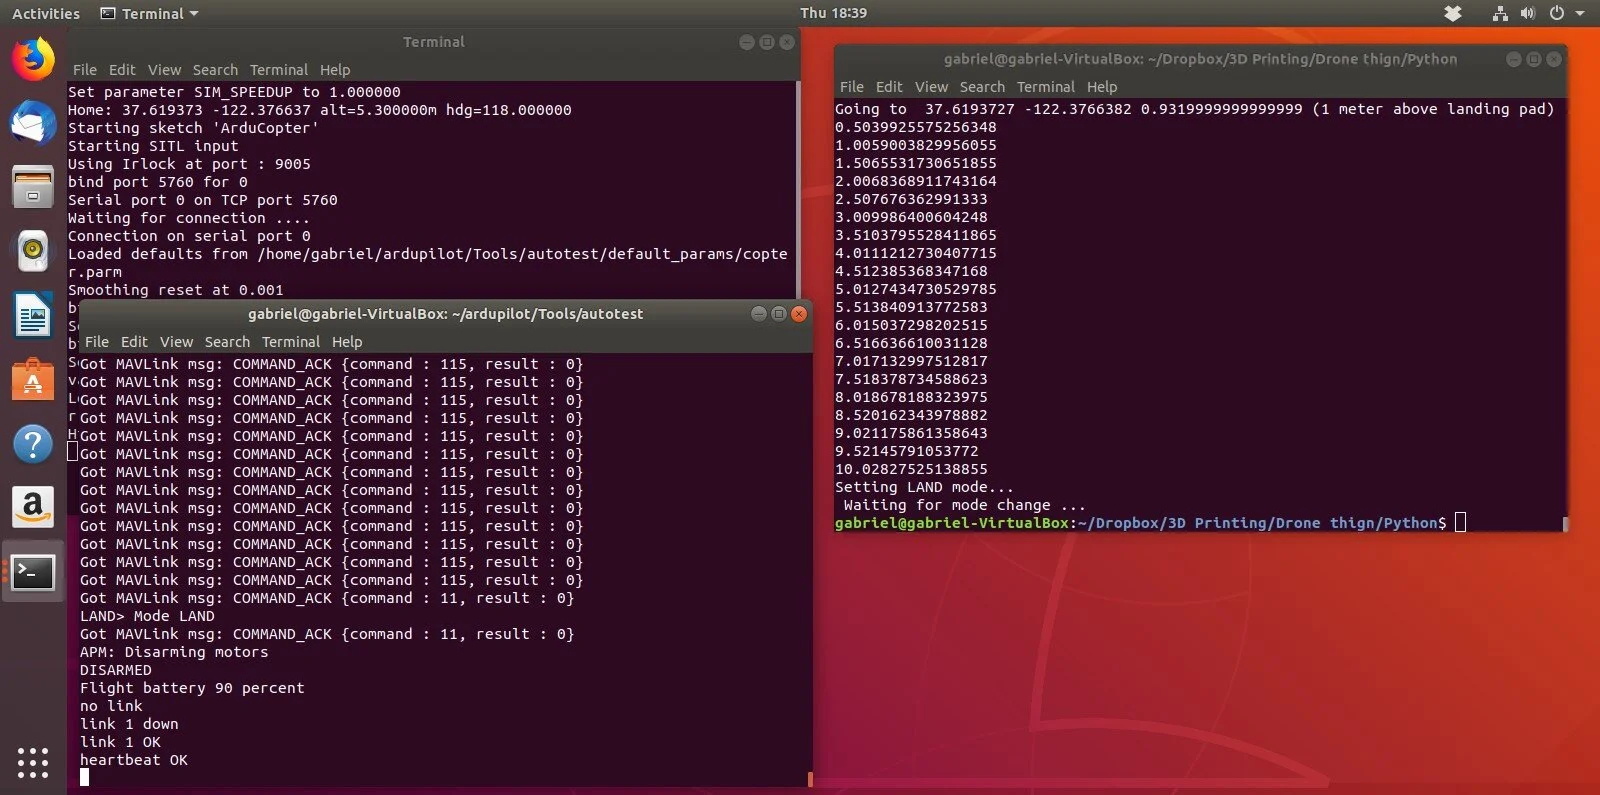Click the power icon in top bar
This screenshot has width=1600, height=795.
pos(1556,13)
